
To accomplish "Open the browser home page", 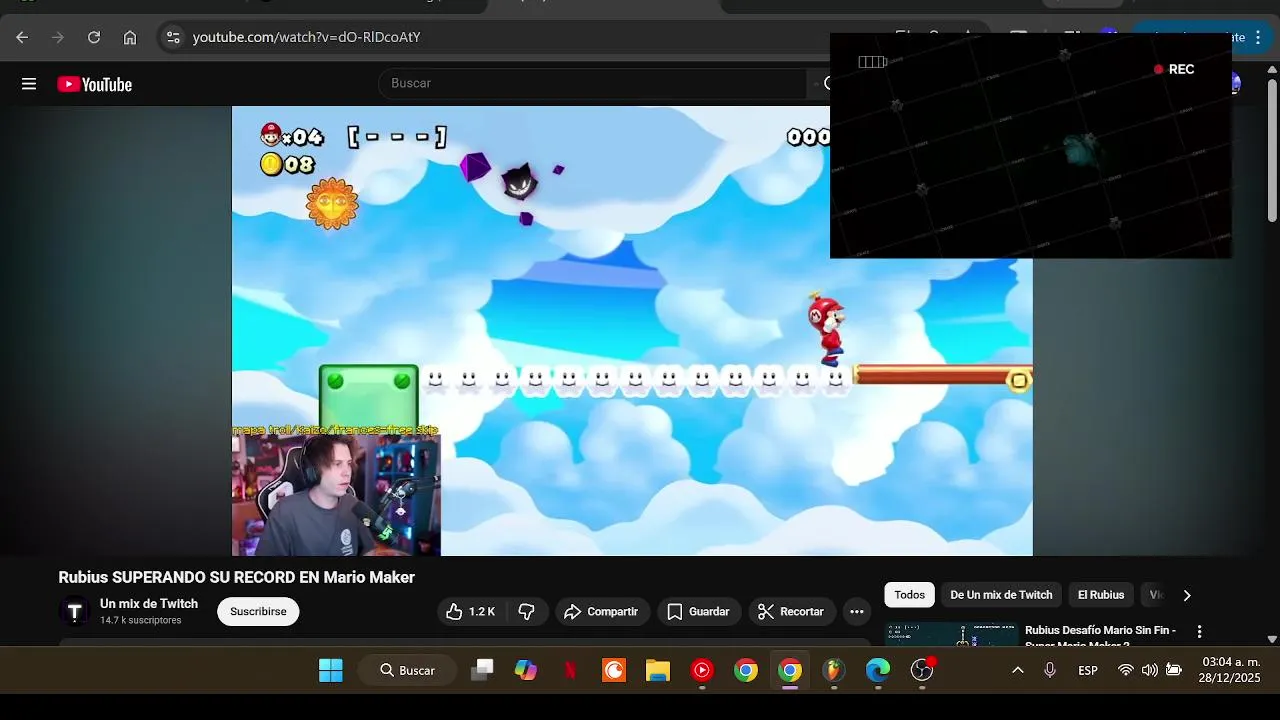I will pos(130,37).
